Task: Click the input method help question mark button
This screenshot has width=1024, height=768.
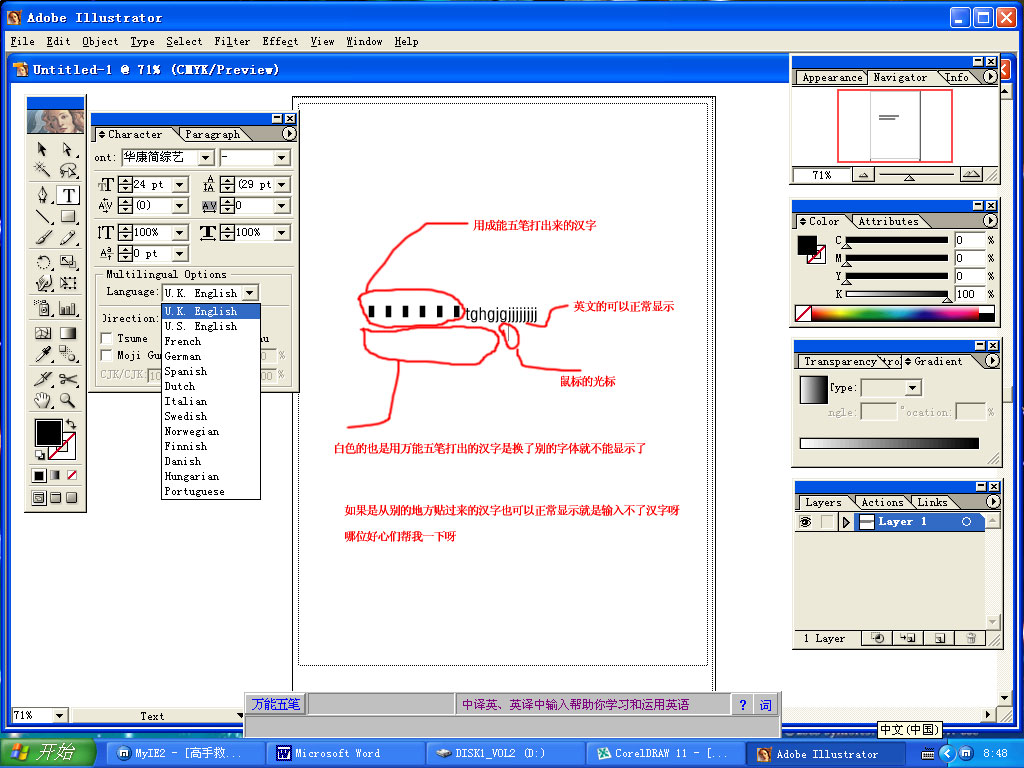Action: tap(743, 705)
